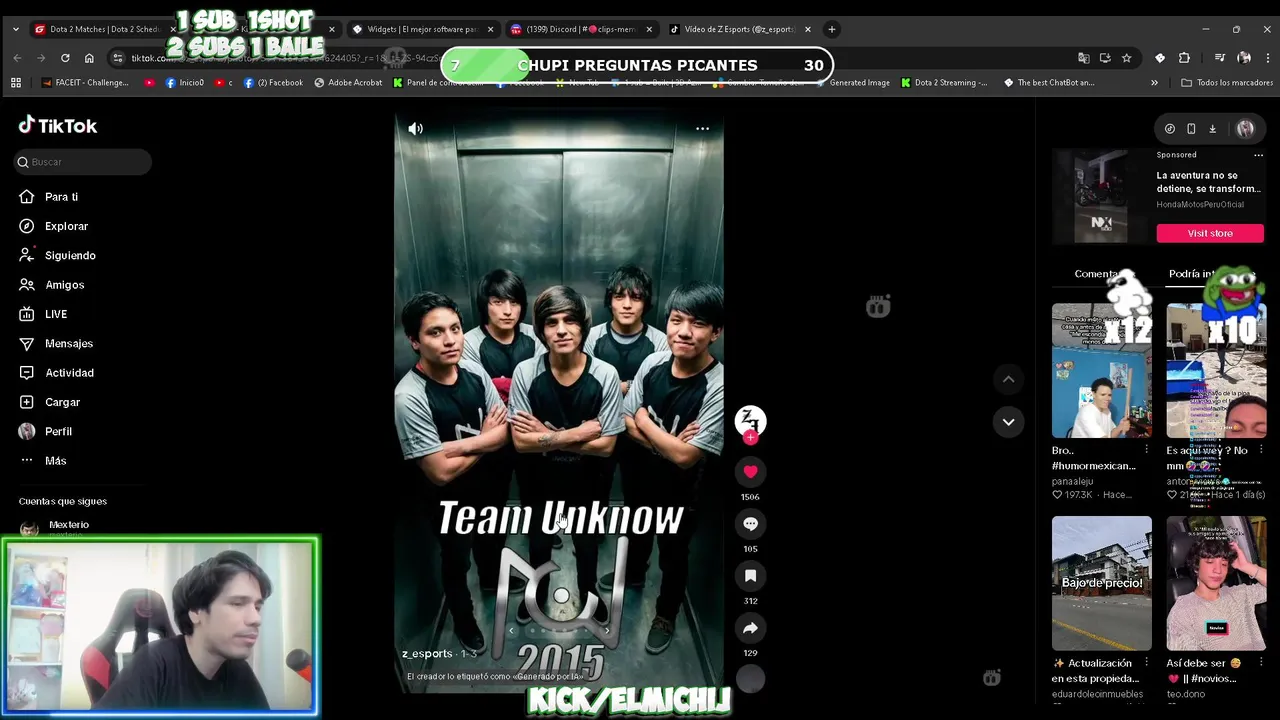
Task: Open the TikTok coins icon in header
Action: (1170, 129)
